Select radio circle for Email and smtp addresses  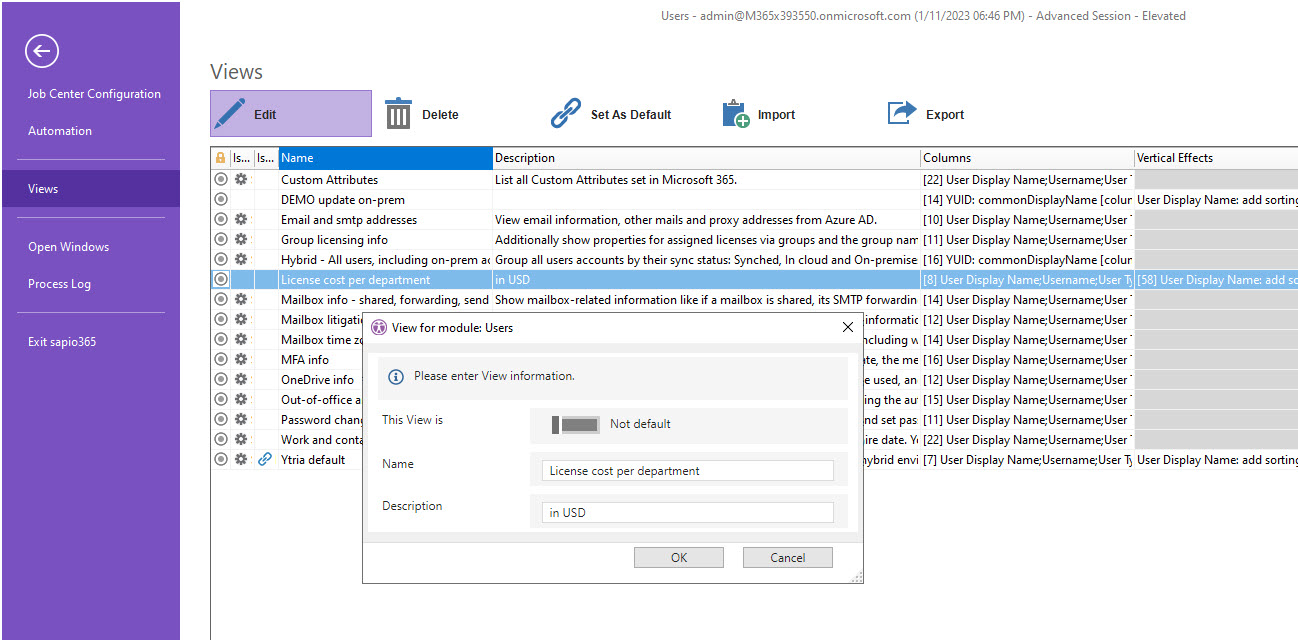(x=221, y=220)
